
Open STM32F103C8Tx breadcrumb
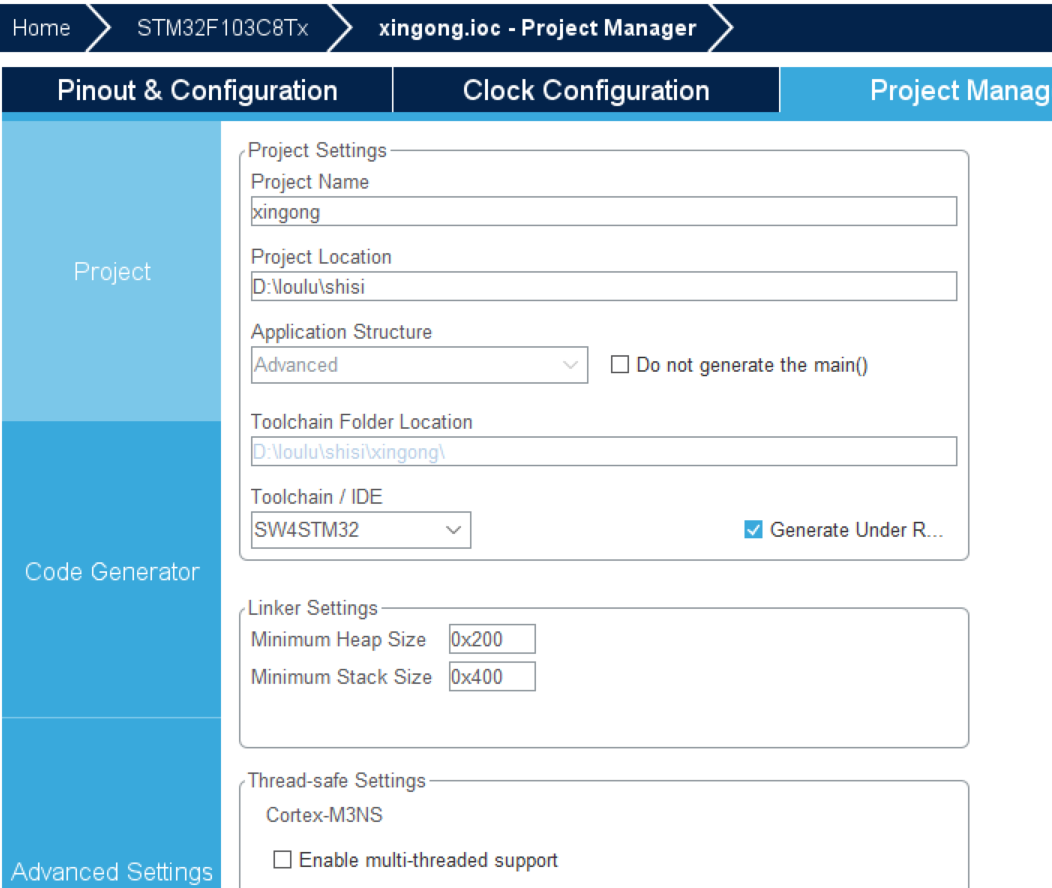pyautogui.click(x=222, y=27)
